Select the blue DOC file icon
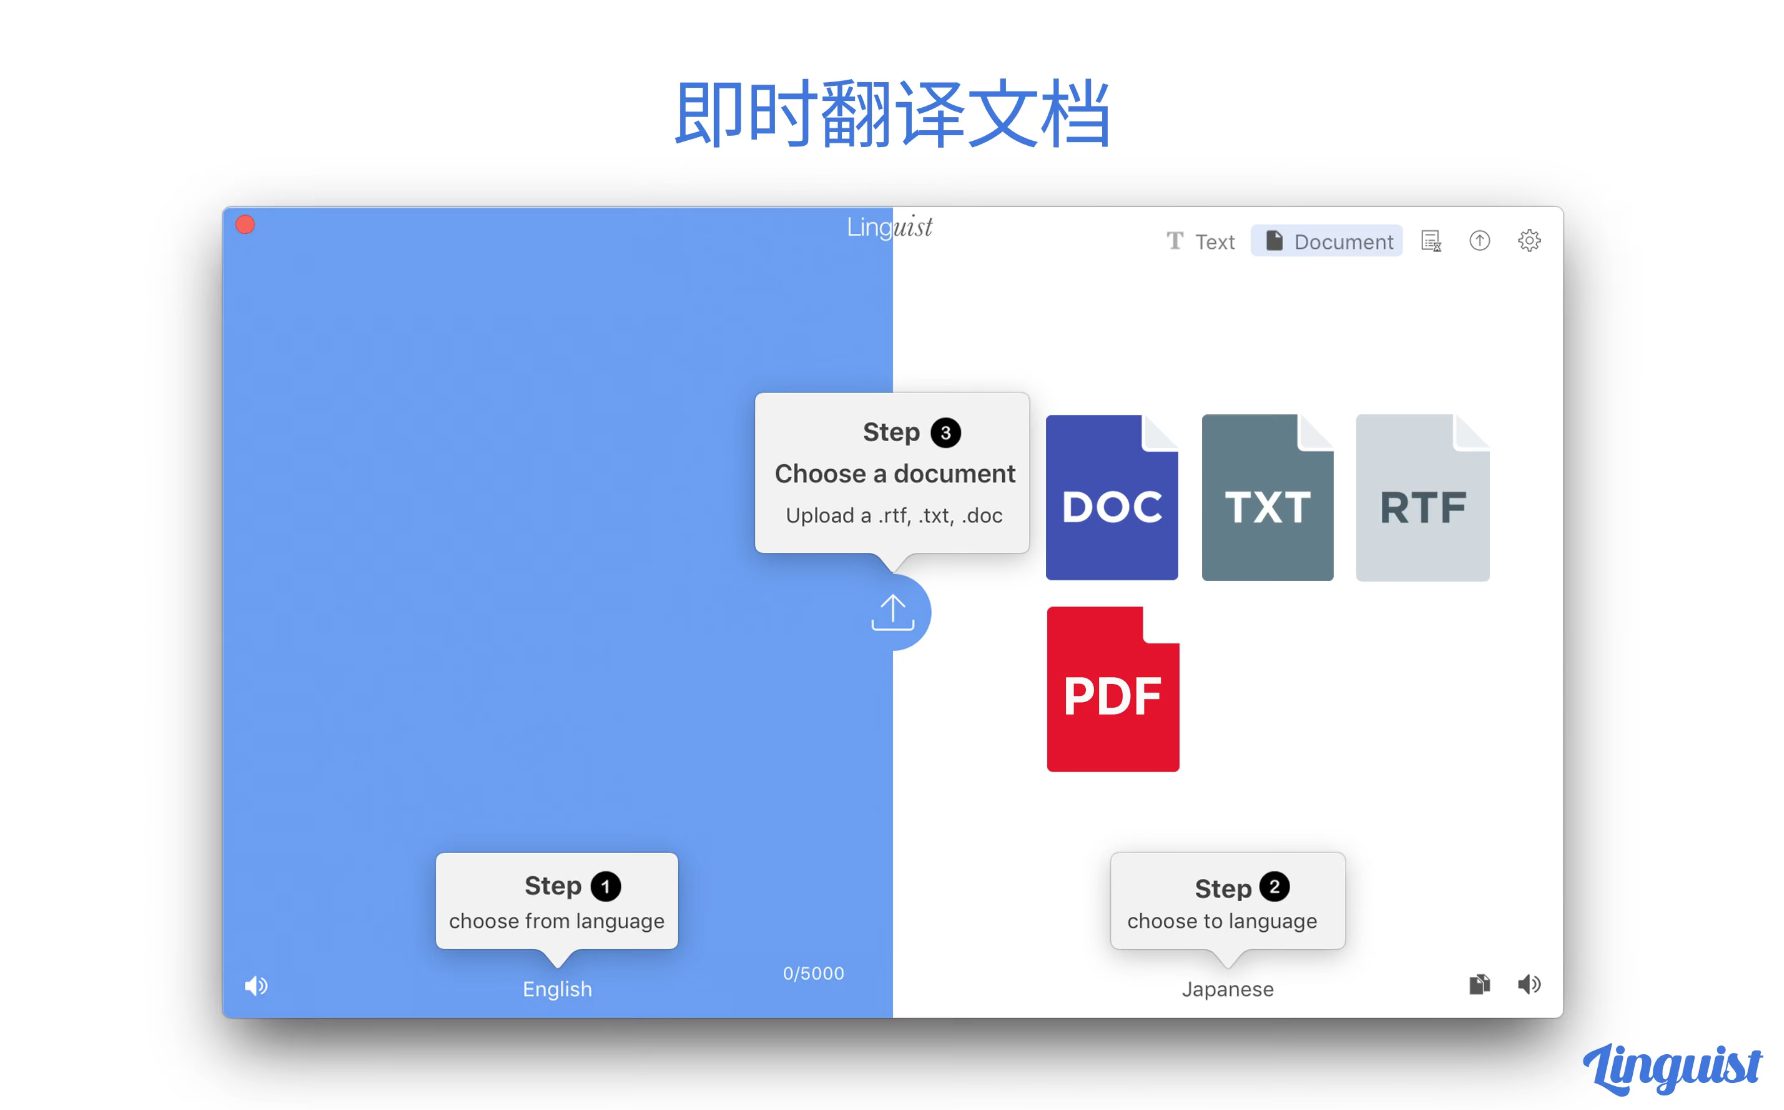 coord(1111,498)
